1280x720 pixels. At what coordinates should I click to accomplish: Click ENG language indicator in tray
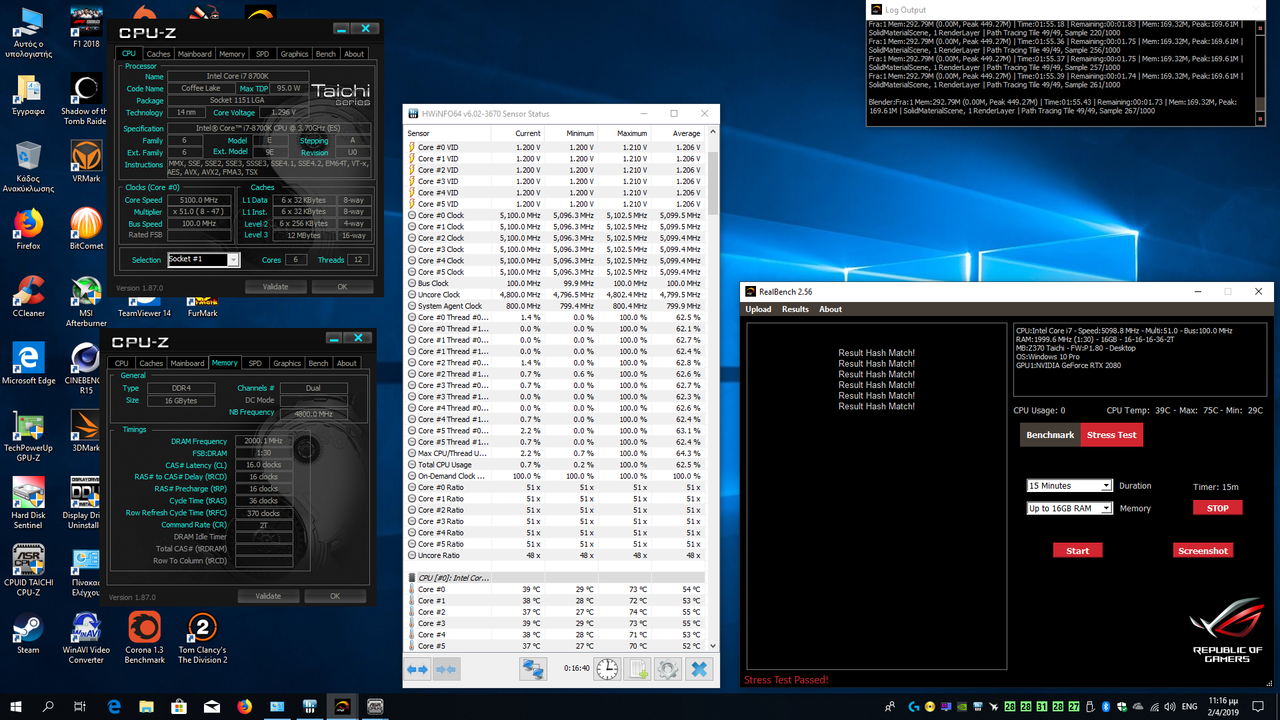pos(1190,706)
